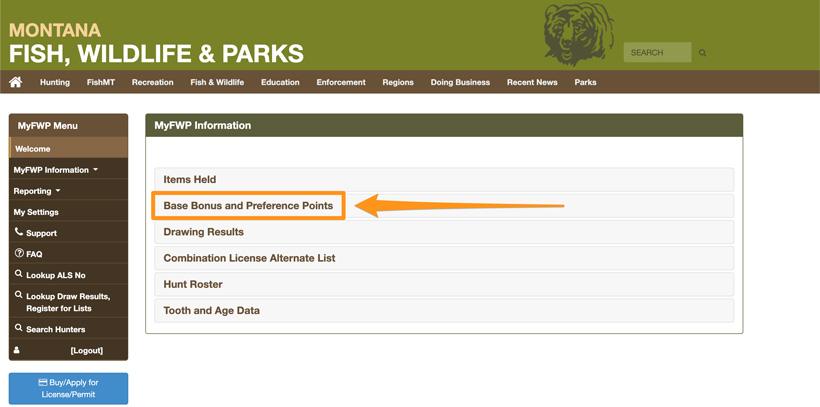This screenshot has height=407, width=820.
Task: Click the bear logo in the header
Action: [578, 34]
